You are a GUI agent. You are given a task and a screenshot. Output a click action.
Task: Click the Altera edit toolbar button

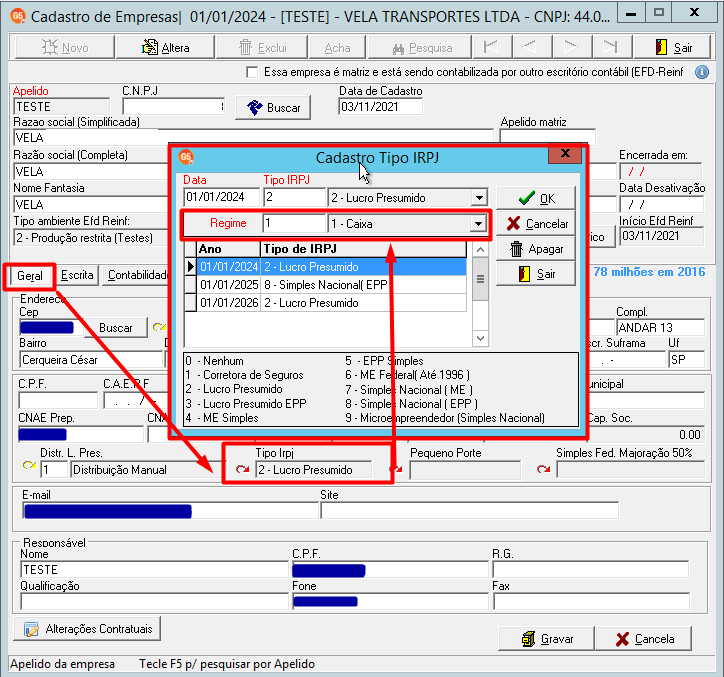(x=165, y=47)
